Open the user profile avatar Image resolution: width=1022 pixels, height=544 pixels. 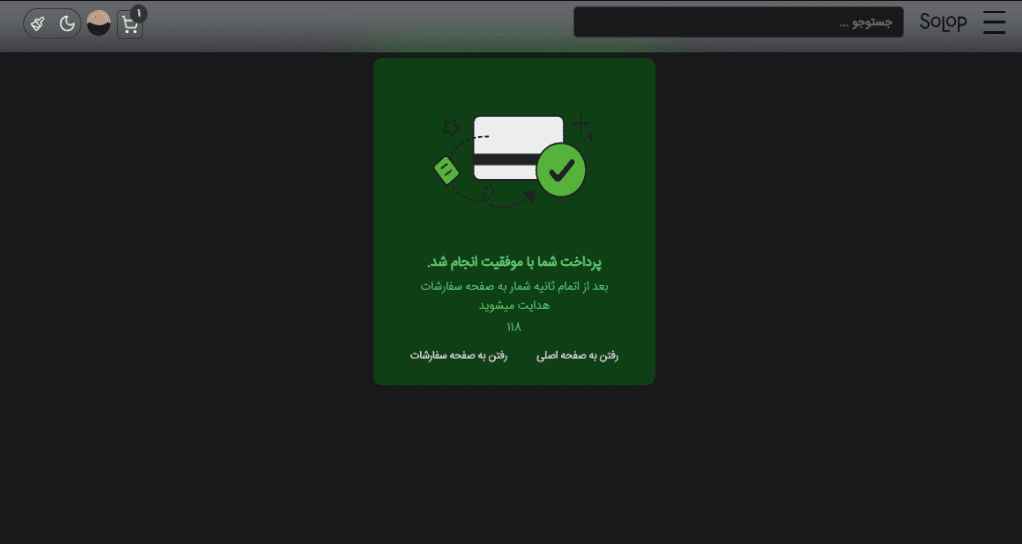point(98,23)
